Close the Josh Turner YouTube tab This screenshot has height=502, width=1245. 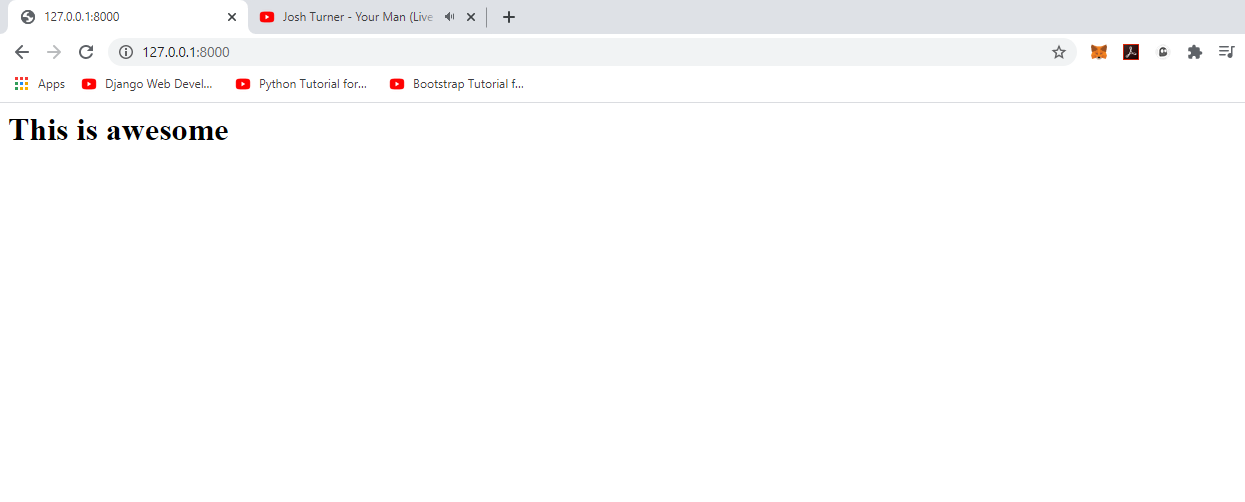point(471,17)
